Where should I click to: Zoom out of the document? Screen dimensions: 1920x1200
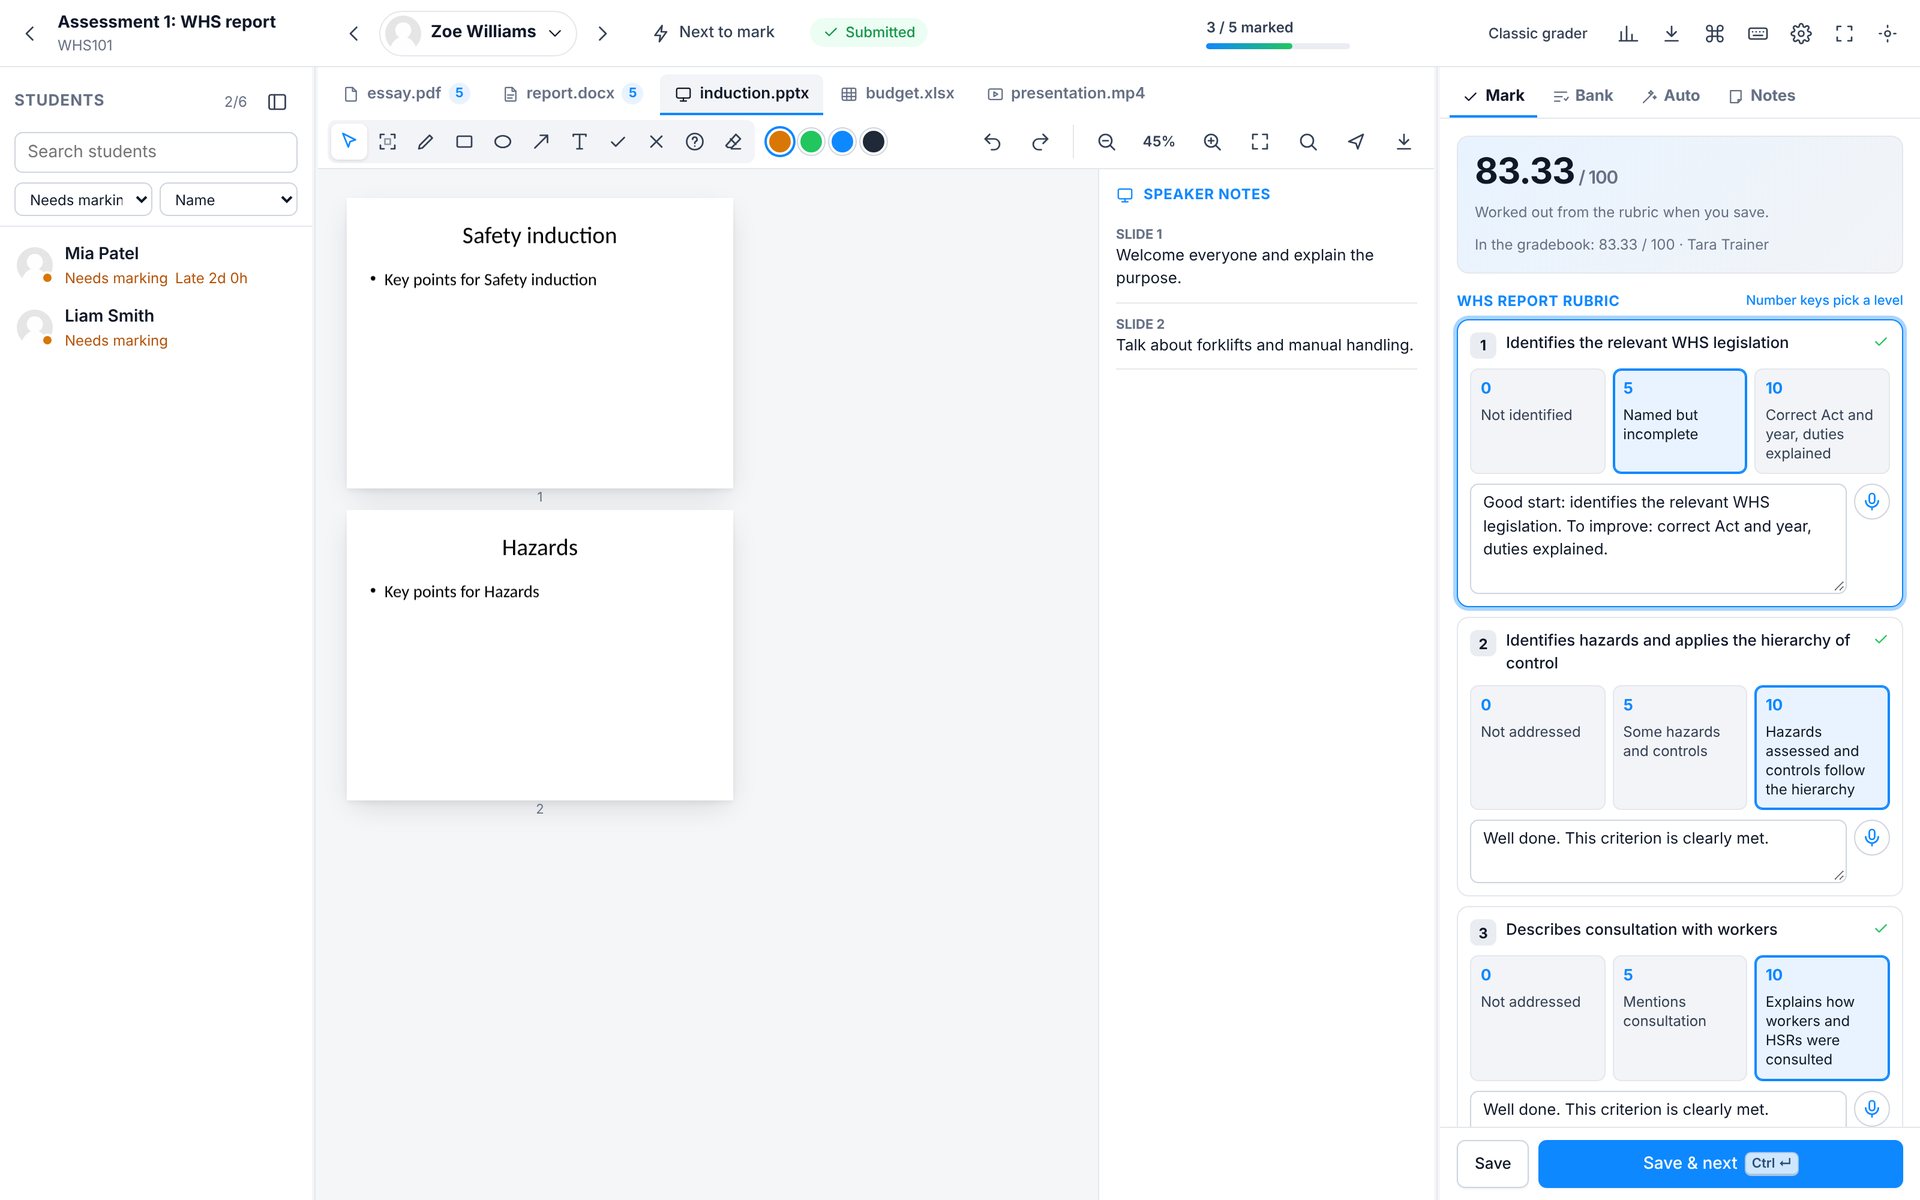[1106, 142]
